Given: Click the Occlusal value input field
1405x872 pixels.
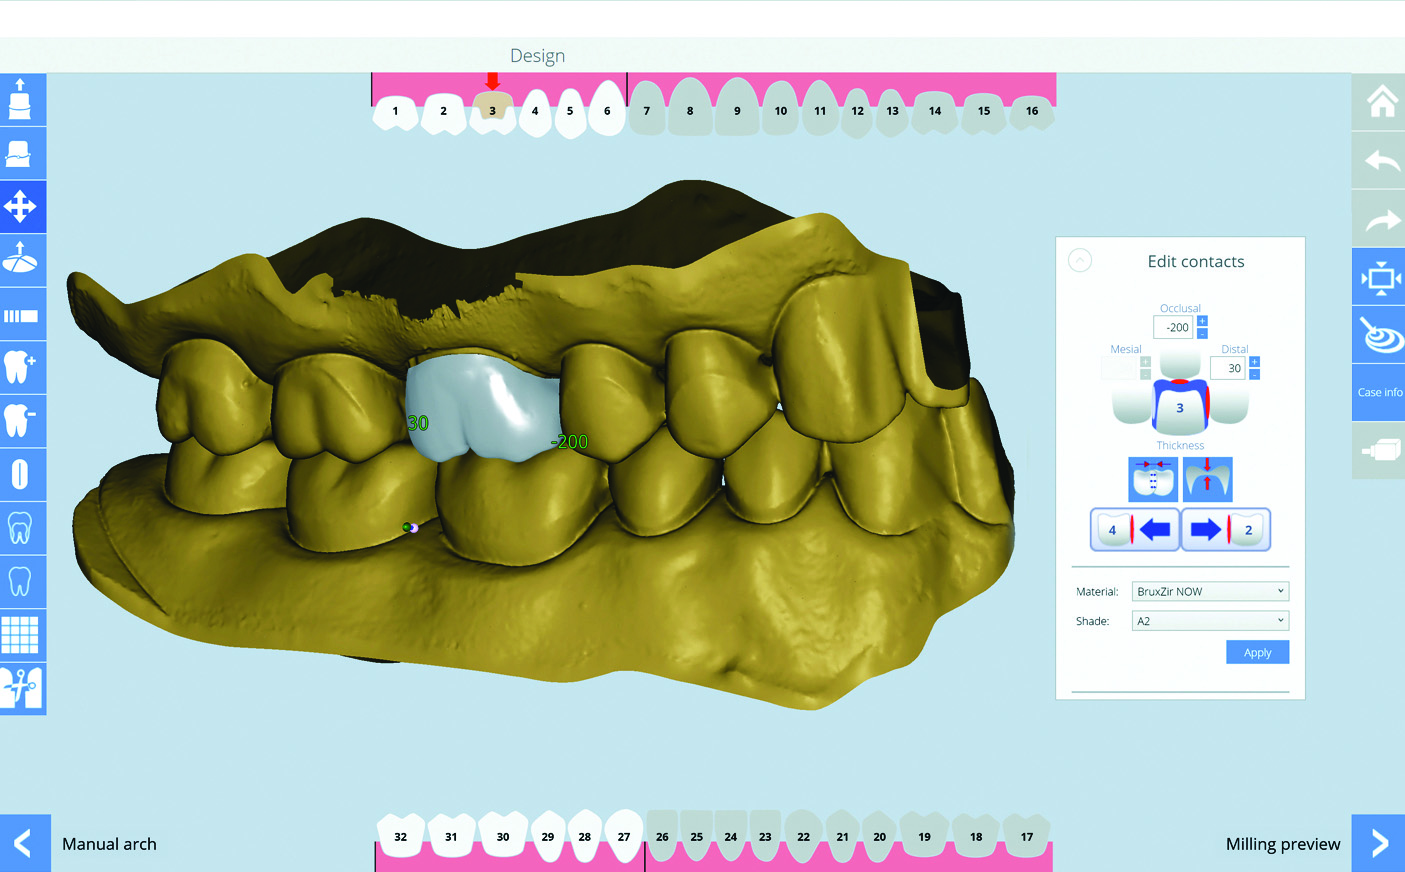Looking at the screenshot, I should (x=1173, y=327).
